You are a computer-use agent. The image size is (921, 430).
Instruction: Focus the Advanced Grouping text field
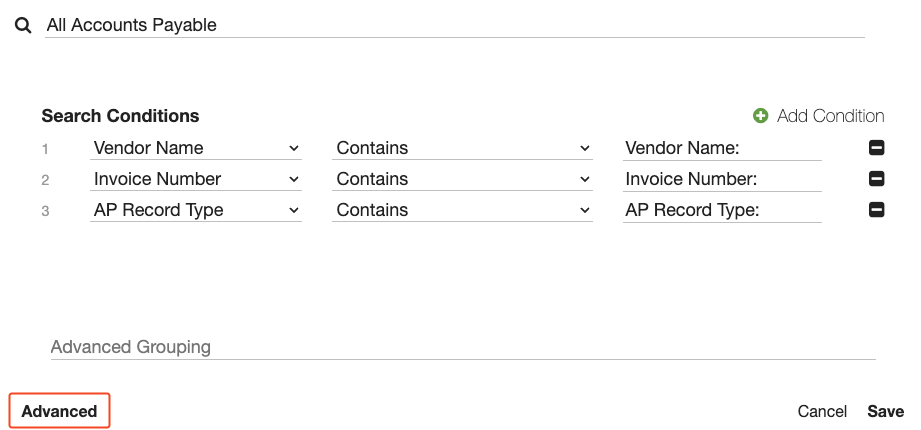pos(462,347)
